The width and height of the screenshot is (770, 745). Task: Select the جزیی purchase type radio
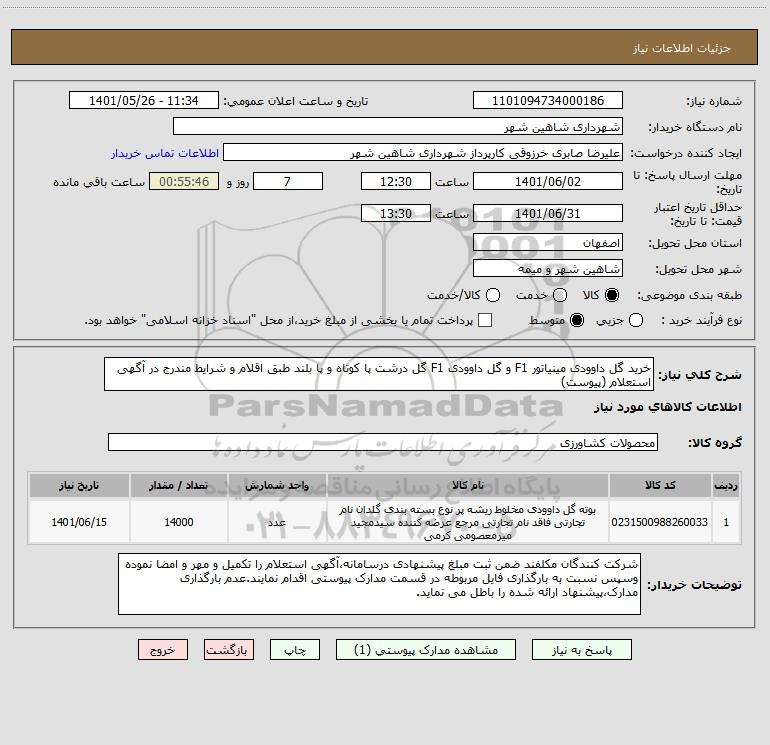coord(636,320)
